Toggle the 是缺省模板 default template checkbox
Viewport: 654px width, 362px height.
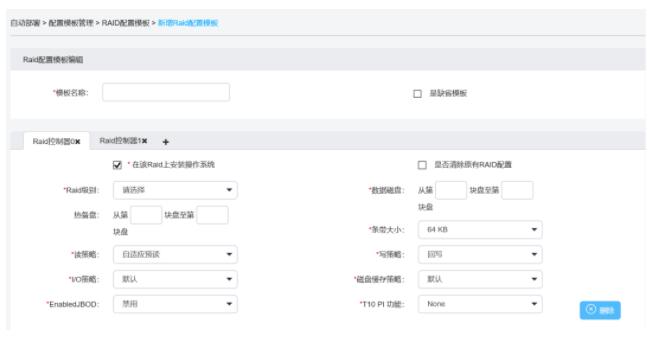[417, 93]
